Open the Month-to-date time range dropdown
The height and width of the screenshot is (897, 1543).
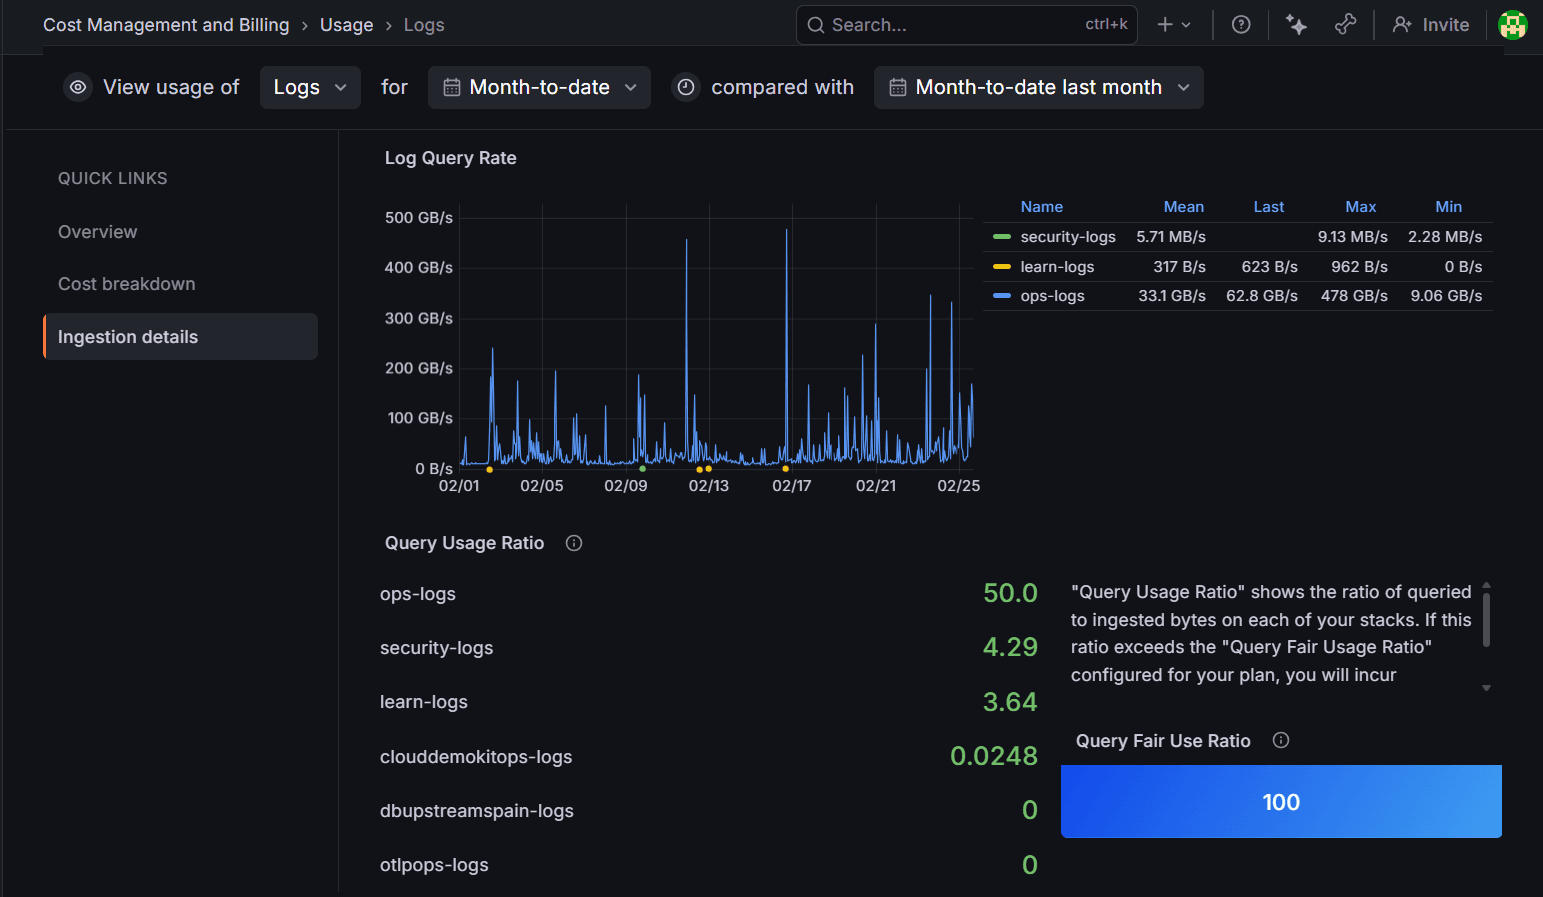click(x=538, y=87)
